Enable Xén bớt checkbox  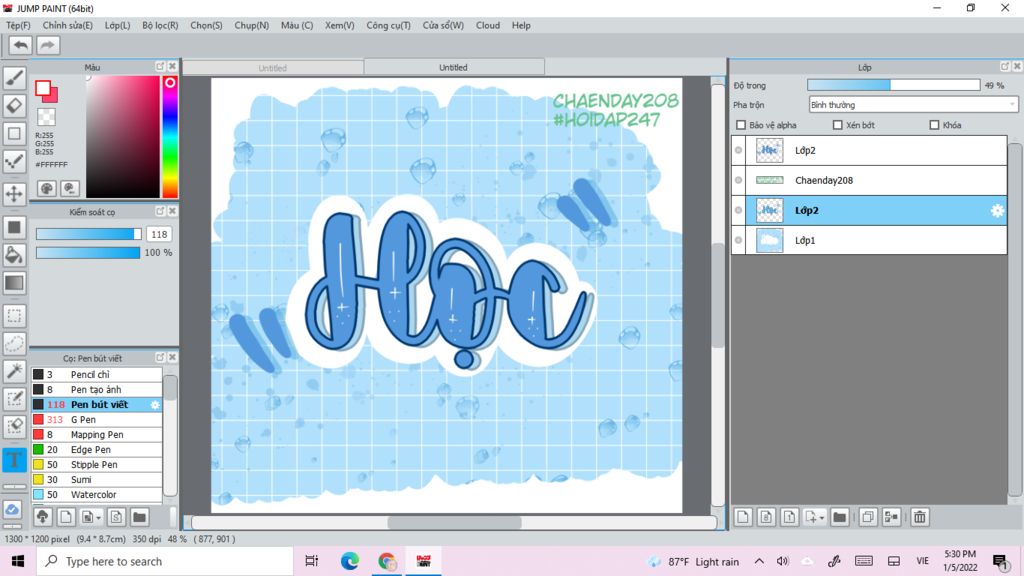pos(837,125)
